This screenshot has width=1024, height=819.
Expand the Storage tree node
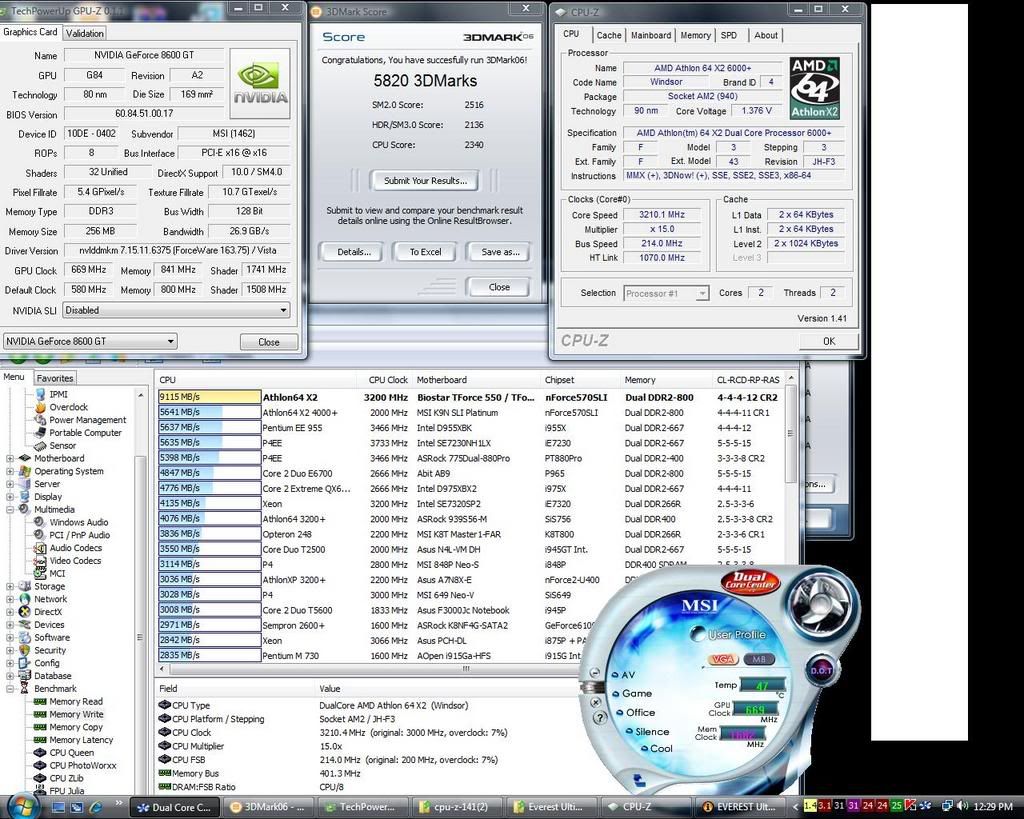(10, 586)
